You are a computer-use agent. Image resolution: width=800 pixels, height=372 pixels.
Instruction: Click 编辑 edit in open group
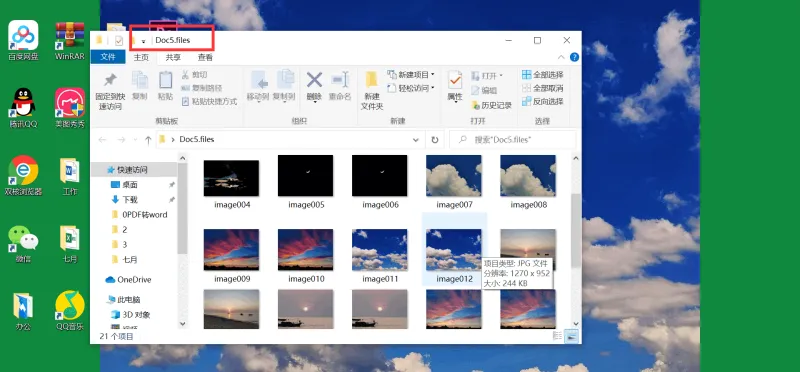pos(484,90)
